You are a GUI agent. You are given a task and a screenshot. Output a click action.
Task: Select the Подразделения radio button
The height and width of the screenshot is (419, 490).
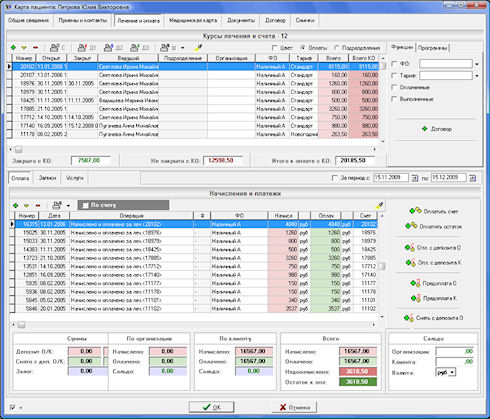[x=336, y=48]
